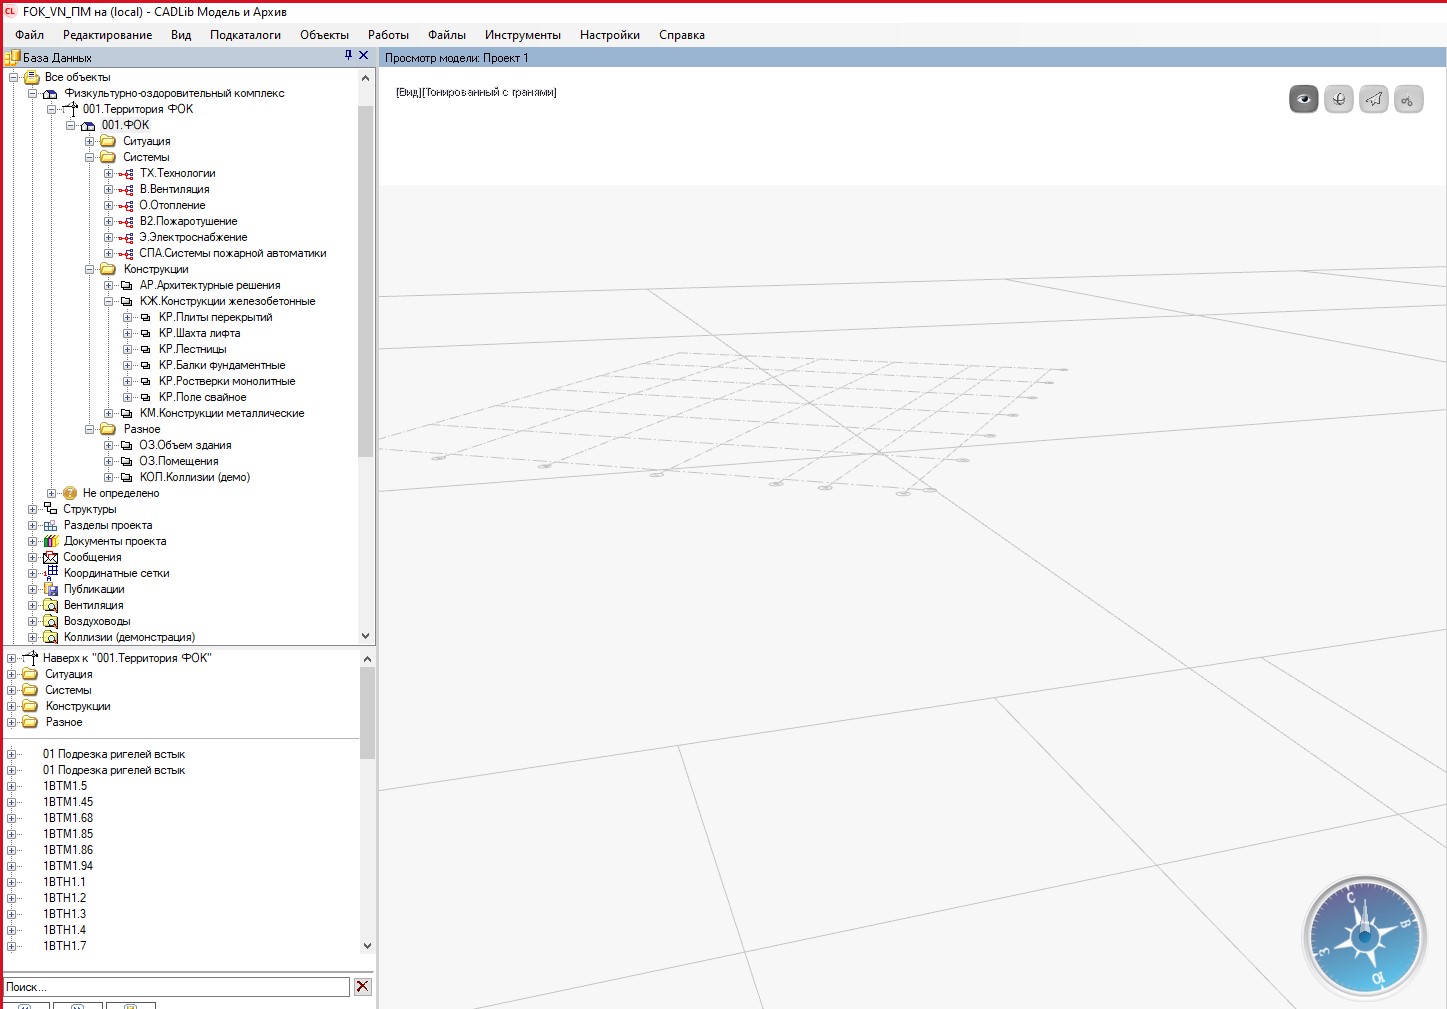Click the В.Вентиляция system icon
Viewport: 1447px width, 1009px height.
coord(126,189)
